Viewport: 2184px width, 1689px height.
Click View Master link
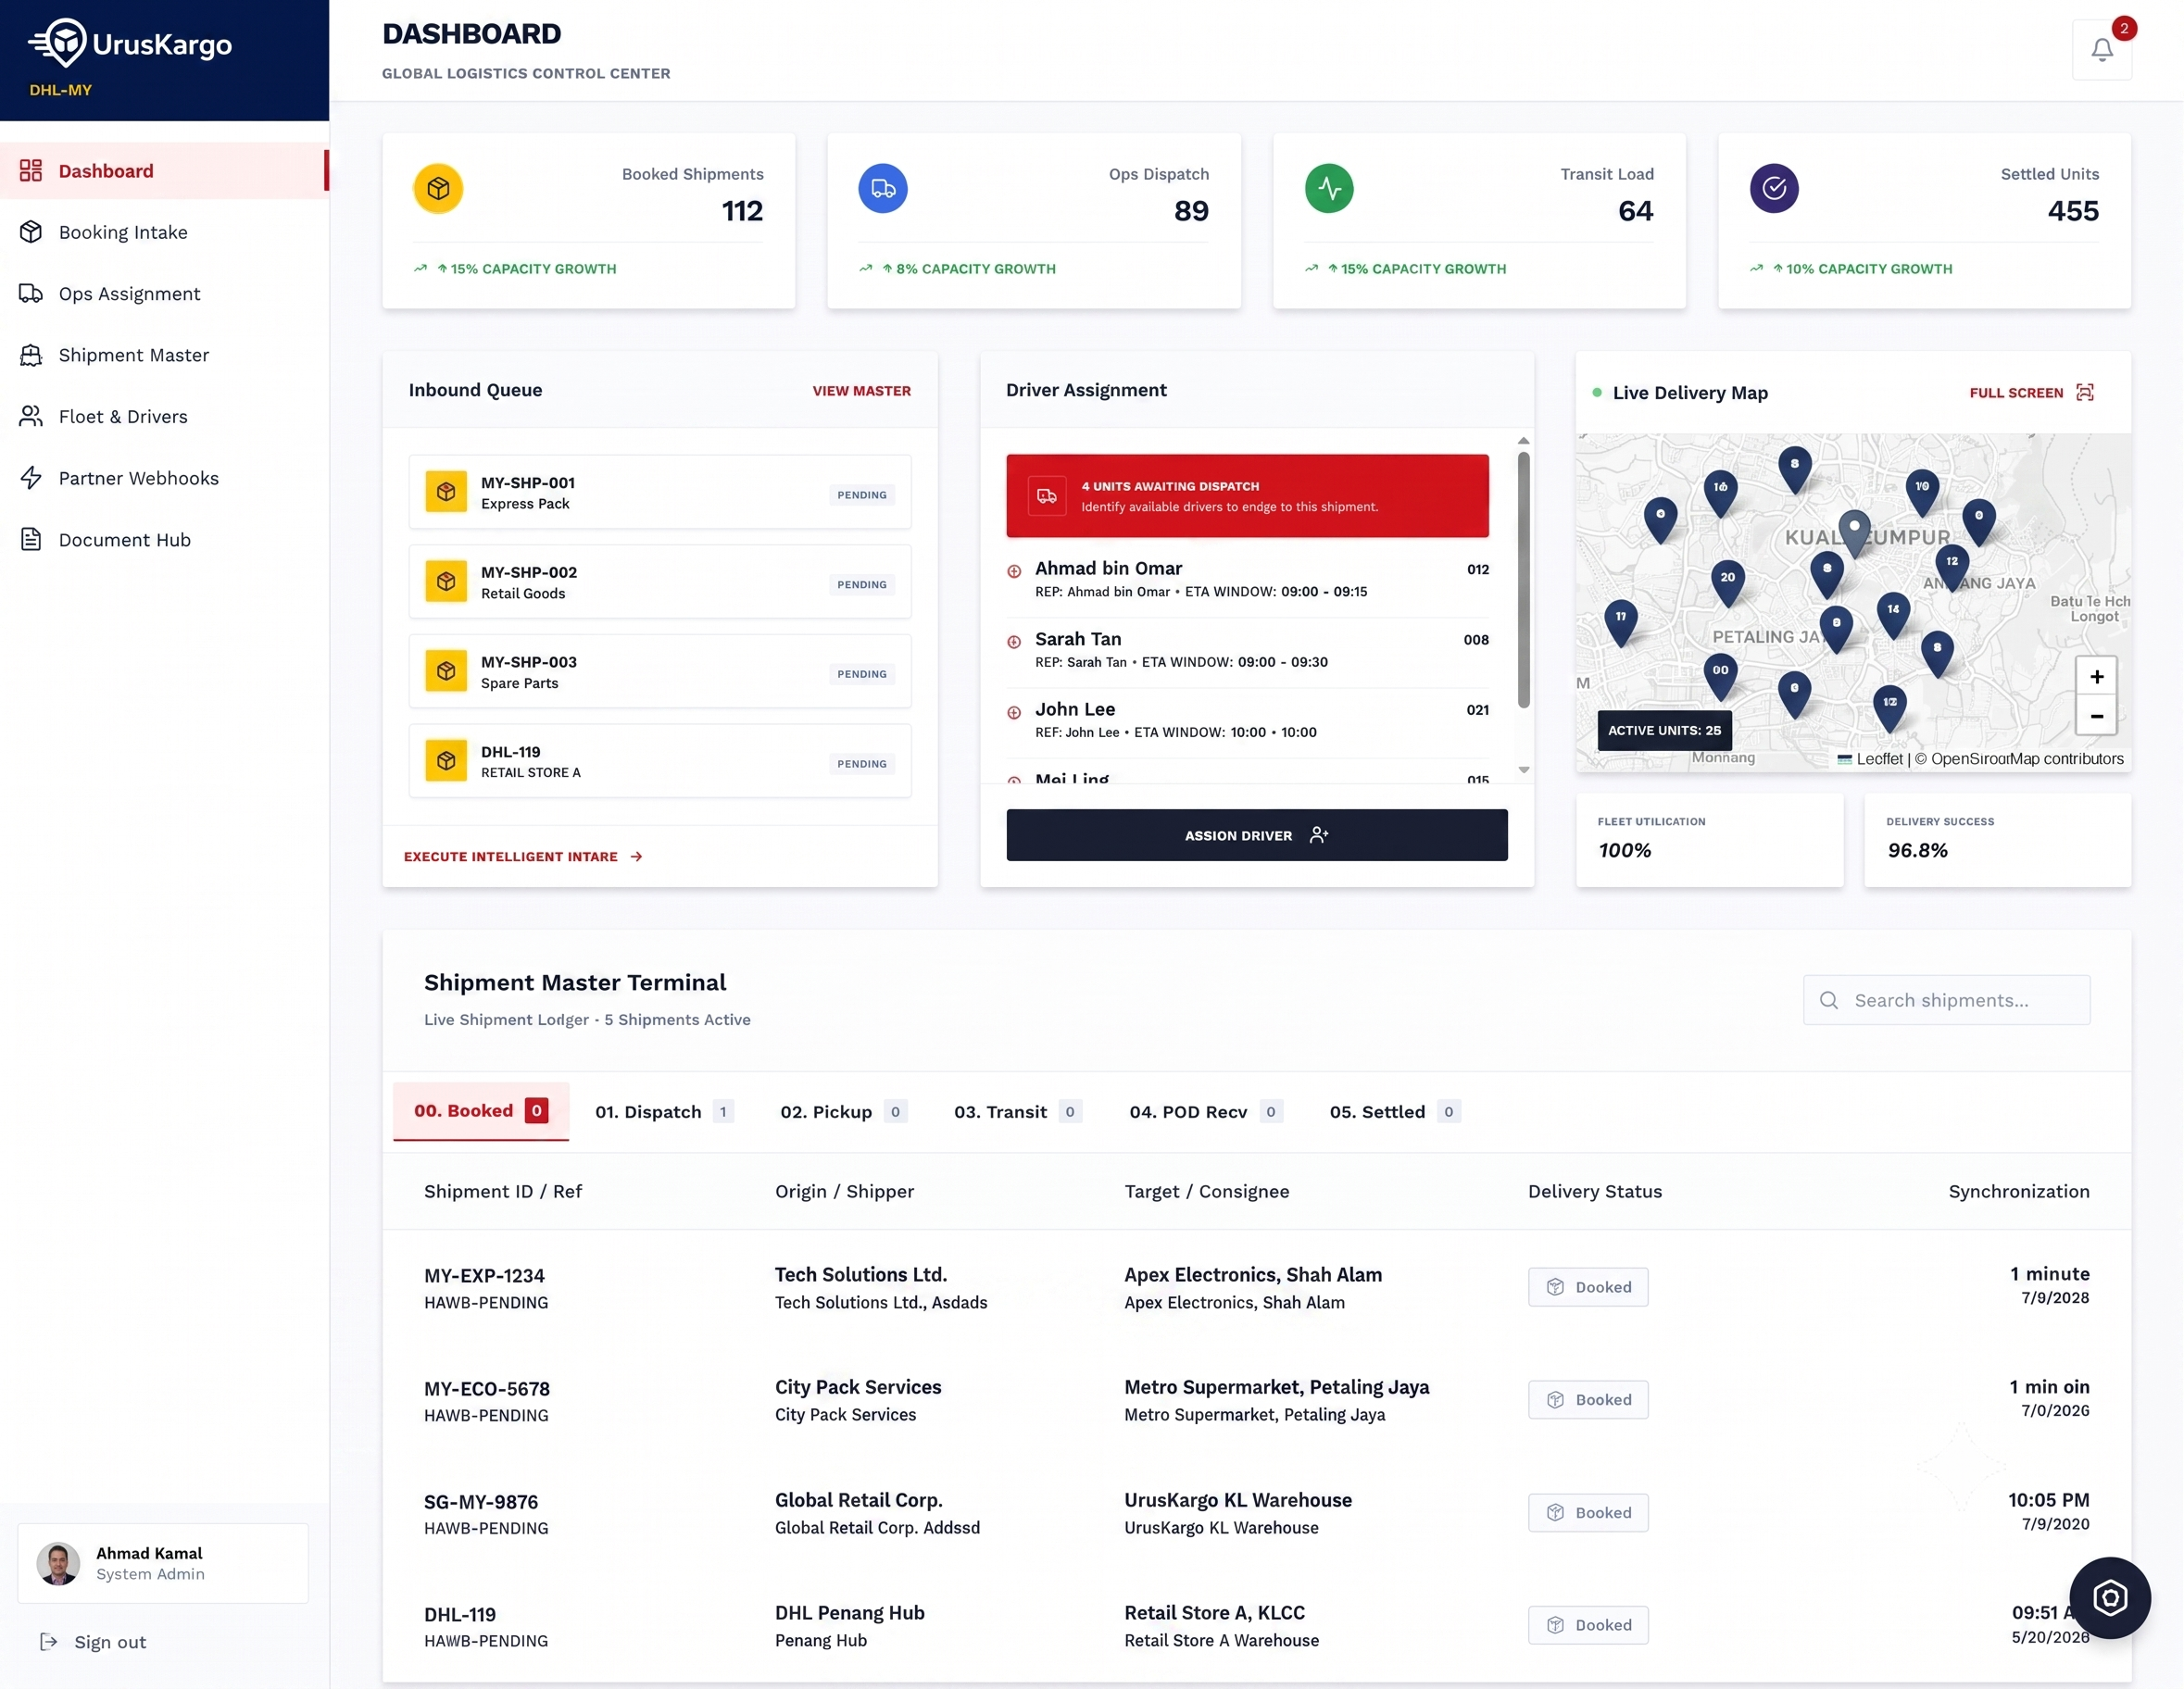(861, 391)
